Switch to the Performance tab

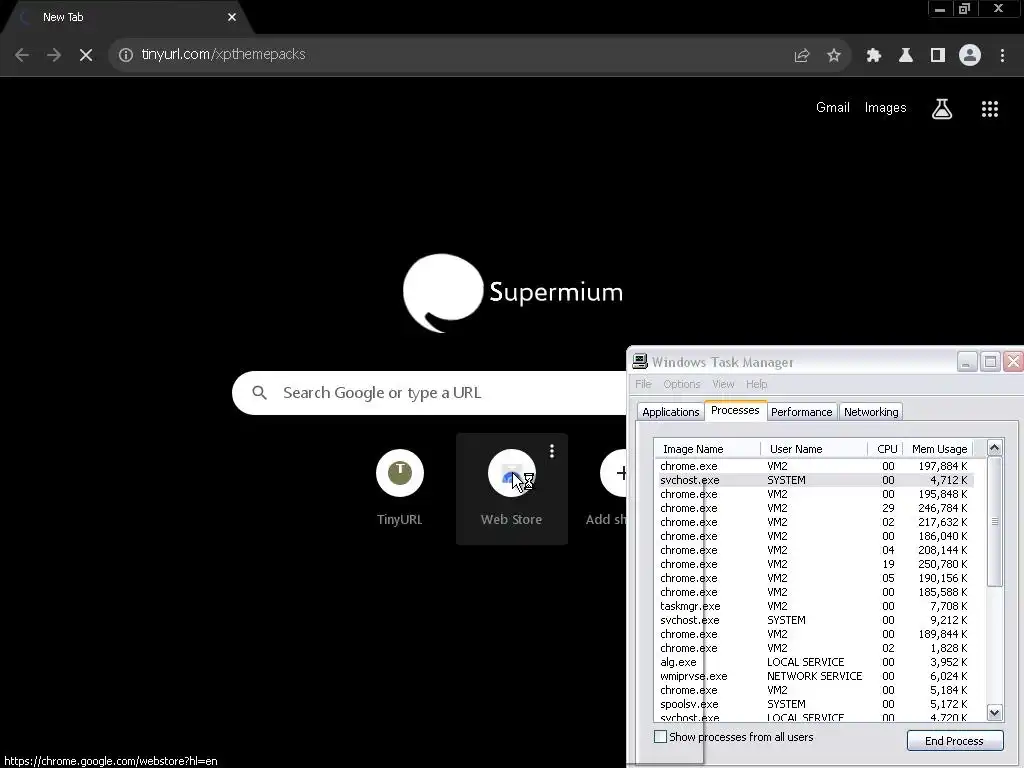click(801, 412)
